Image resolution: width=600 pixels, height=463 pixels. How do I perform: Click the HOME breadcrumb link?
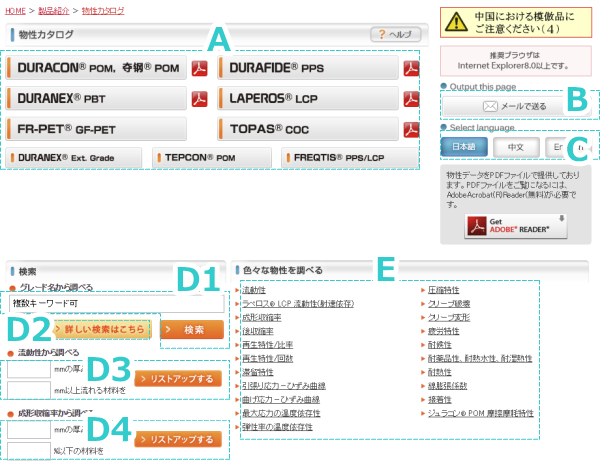coord(15,11)
